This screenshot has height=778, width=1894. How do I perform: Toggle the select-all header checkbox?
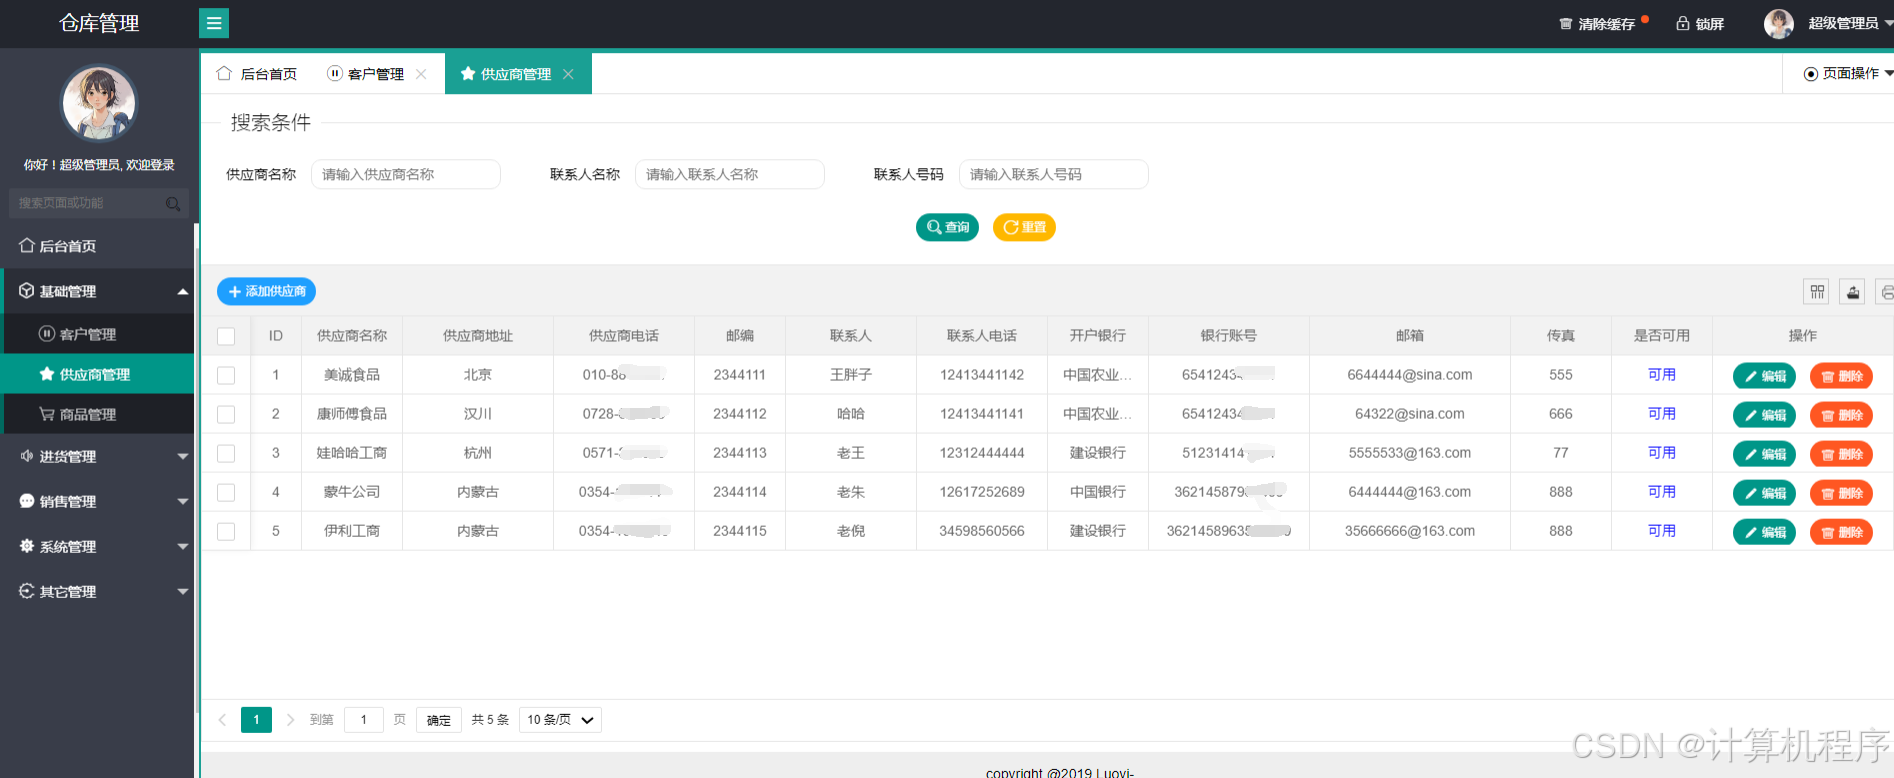click(x=226, y=336)
